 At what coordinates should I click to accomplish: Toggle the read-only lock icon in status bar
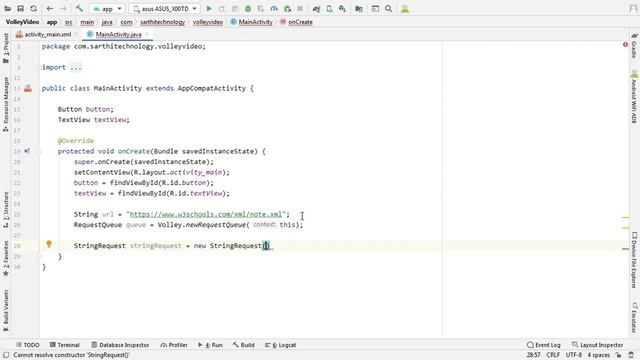(619, 355)
